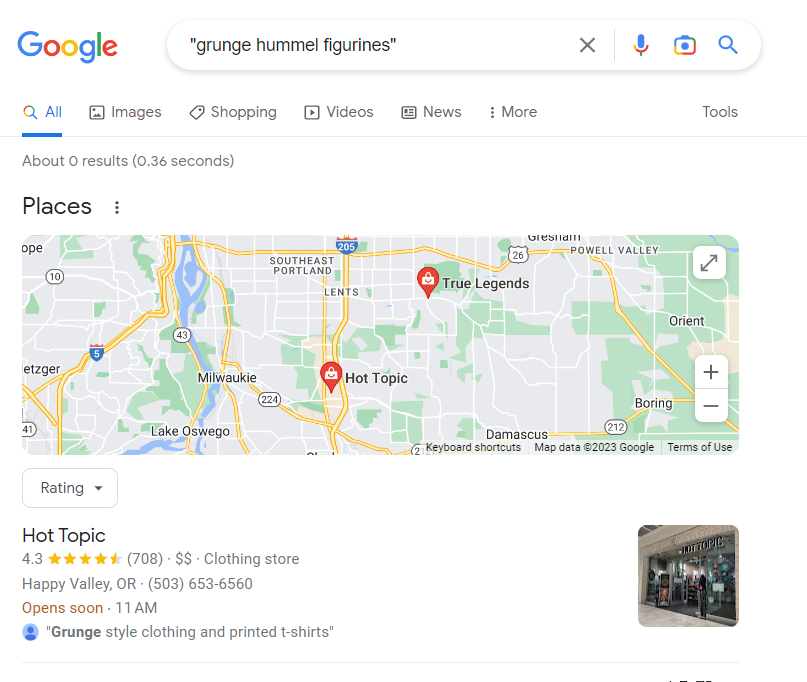Open the Rating filter dropdown
This screenshot has height=682, width=807.
pos(70,488)
